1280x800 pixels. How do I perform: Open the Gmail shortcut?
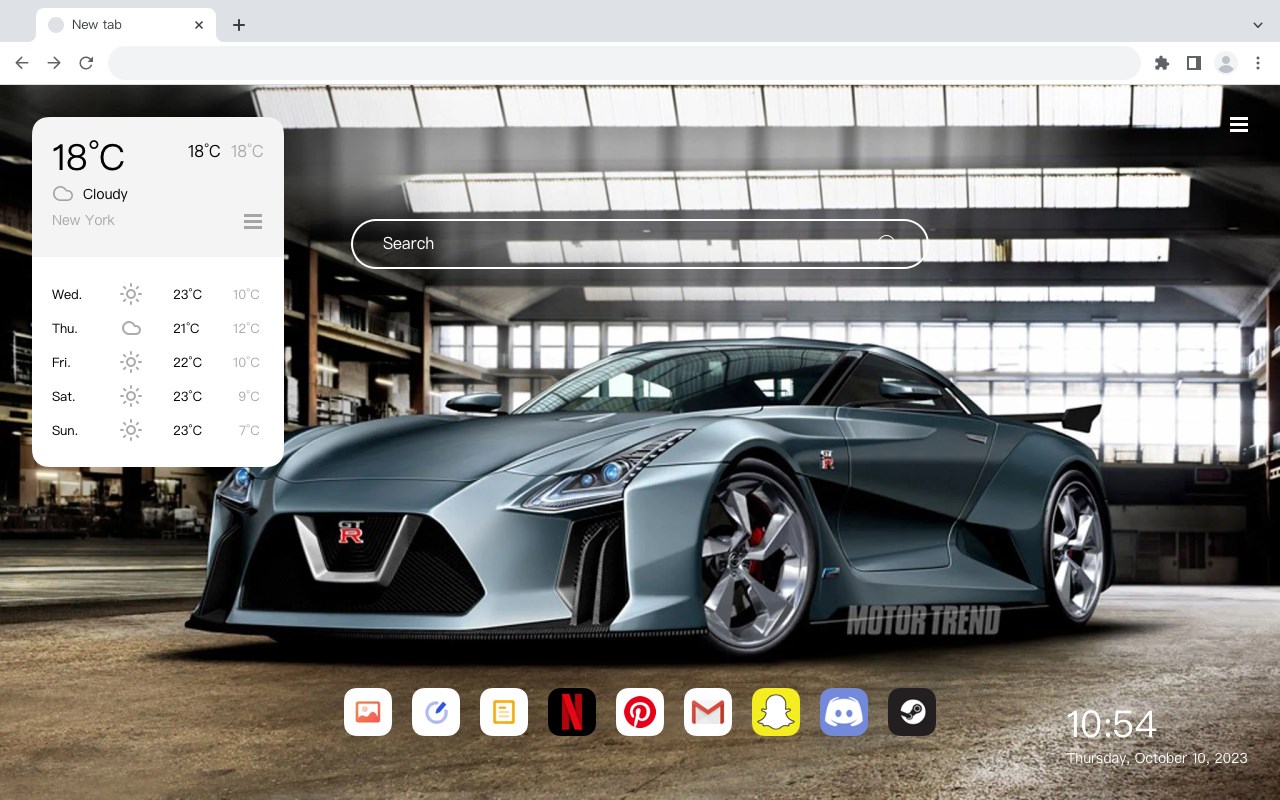click(708, 712)
